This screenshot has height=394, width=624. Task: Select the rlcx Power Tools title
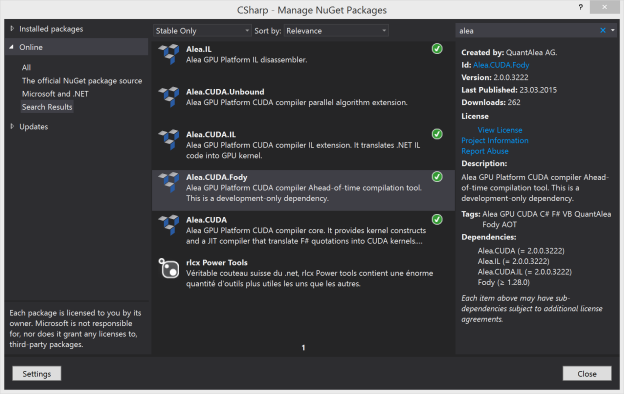click(216, 263)
